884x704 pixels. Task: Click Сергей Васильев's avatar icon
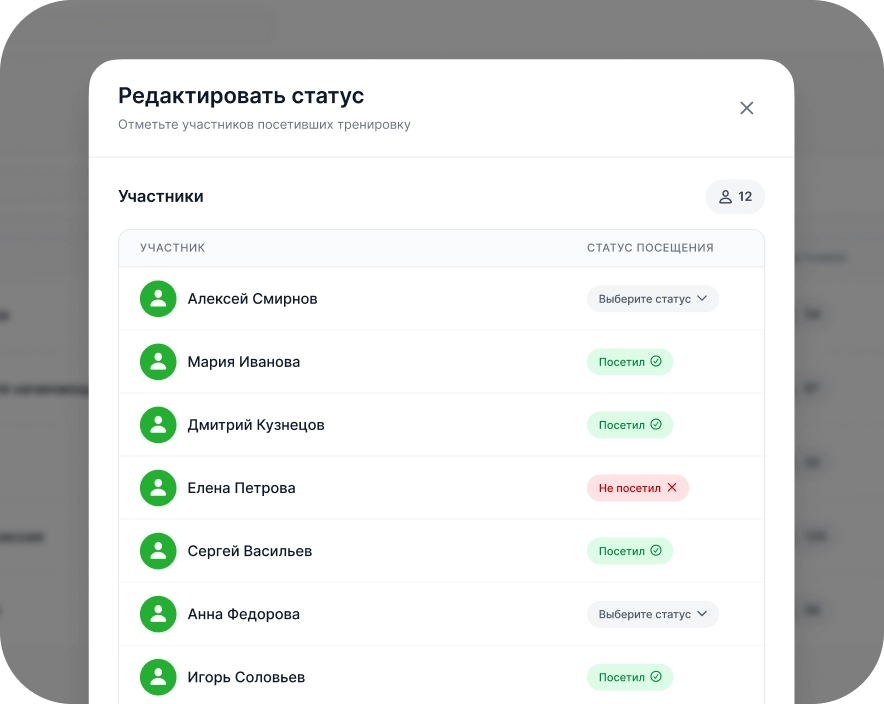[x=158, y=551]
